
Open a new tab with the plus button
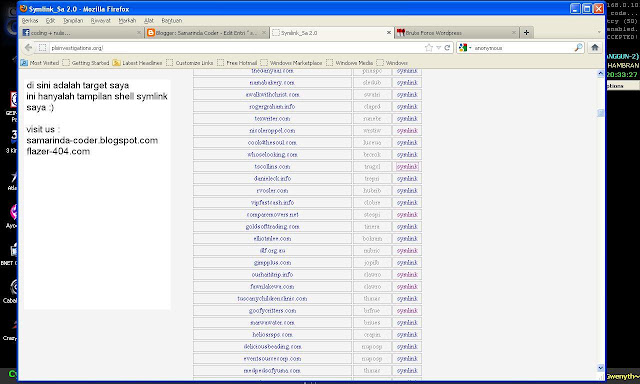coord(527,33)
